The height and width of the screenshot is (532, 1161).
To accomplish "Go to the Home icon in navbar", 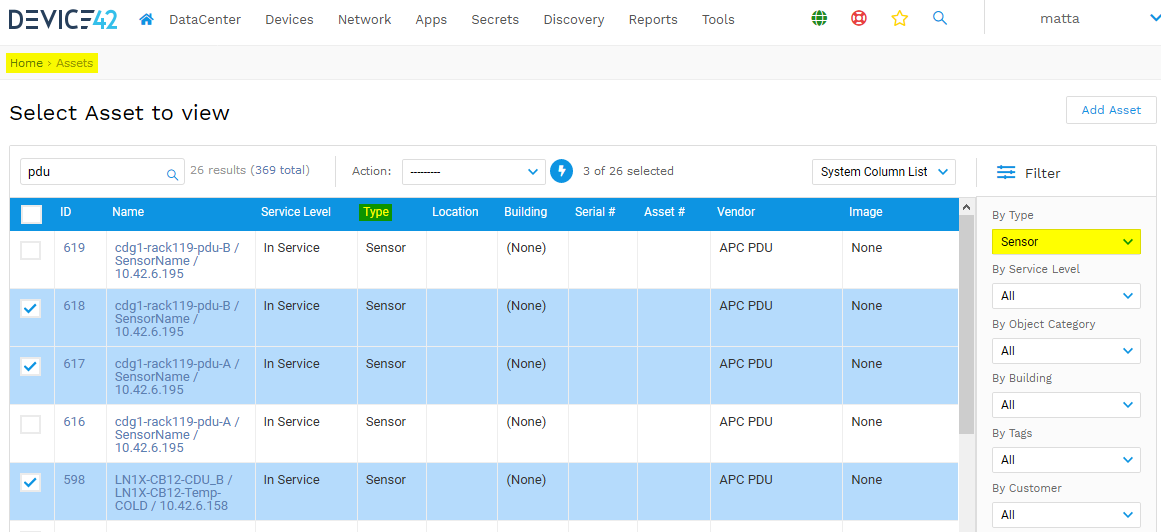I will pos(147,20).
